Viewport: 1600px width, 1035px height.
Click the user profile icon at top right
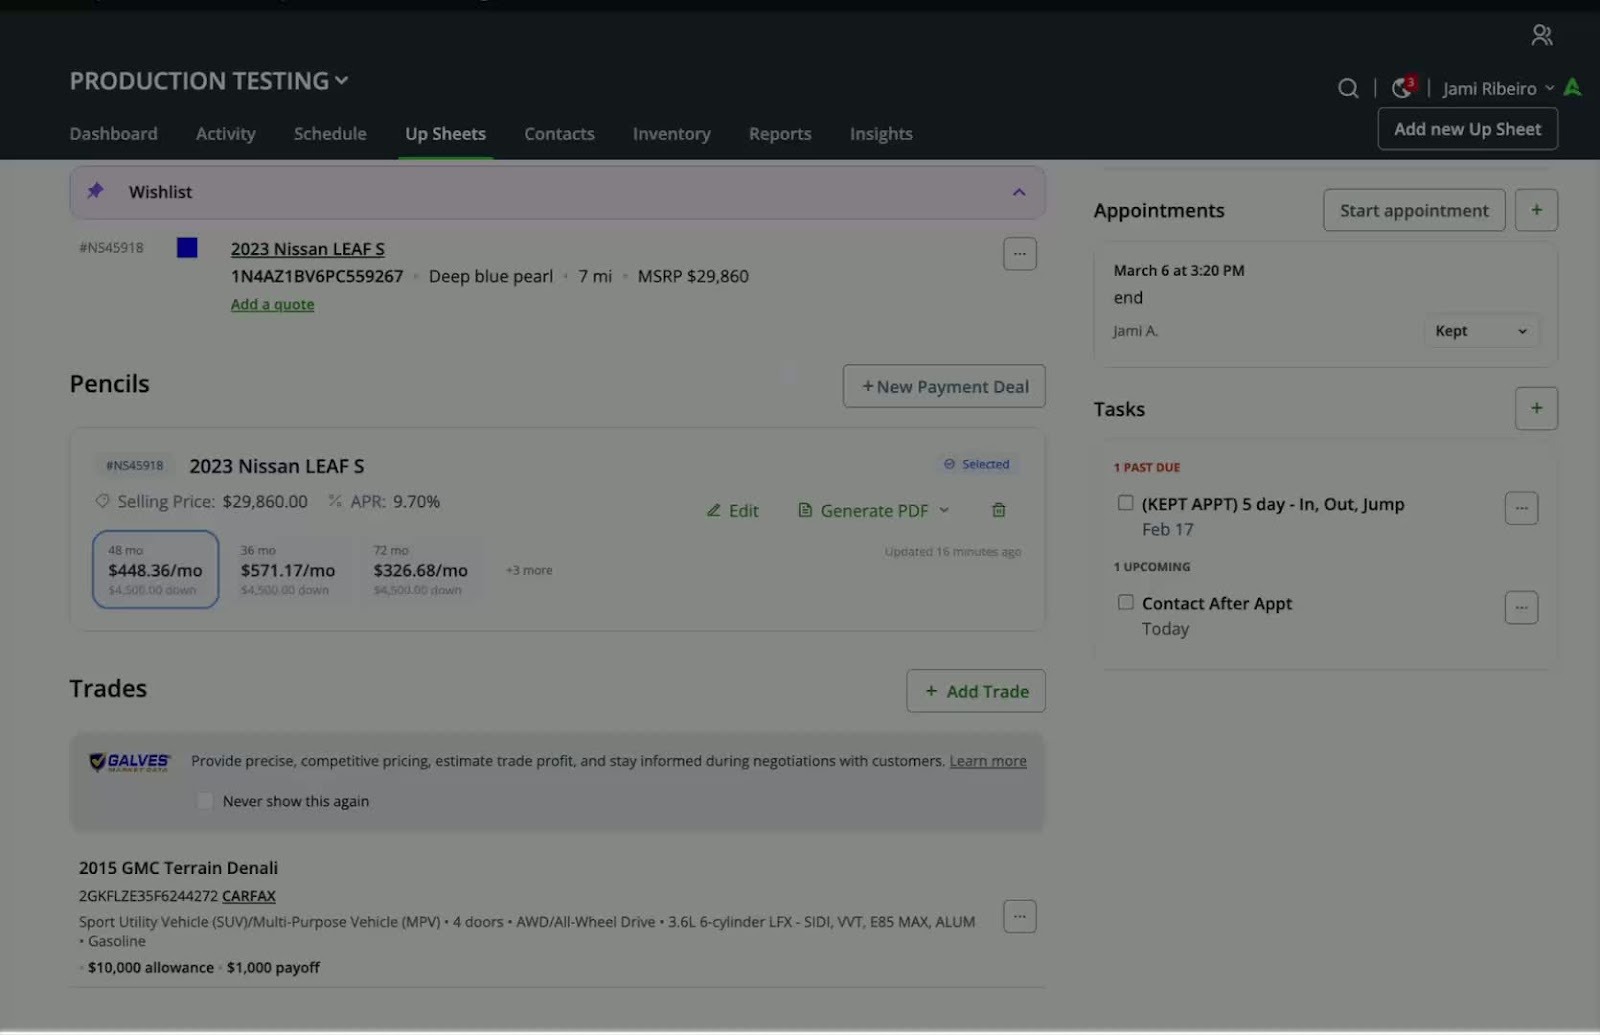(1541, 36)
